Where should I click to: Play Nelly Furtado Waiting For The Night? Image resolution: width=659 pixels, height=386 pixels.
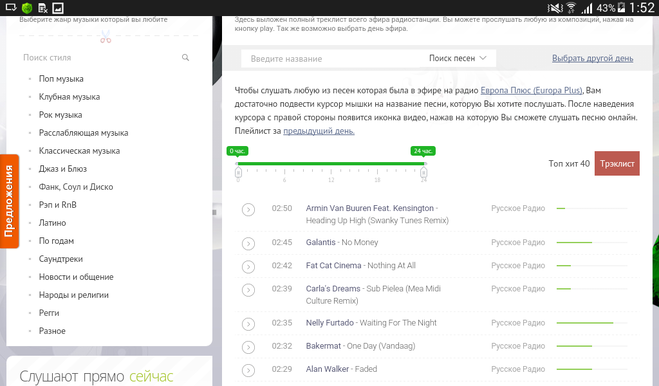(x=248, y=324)
